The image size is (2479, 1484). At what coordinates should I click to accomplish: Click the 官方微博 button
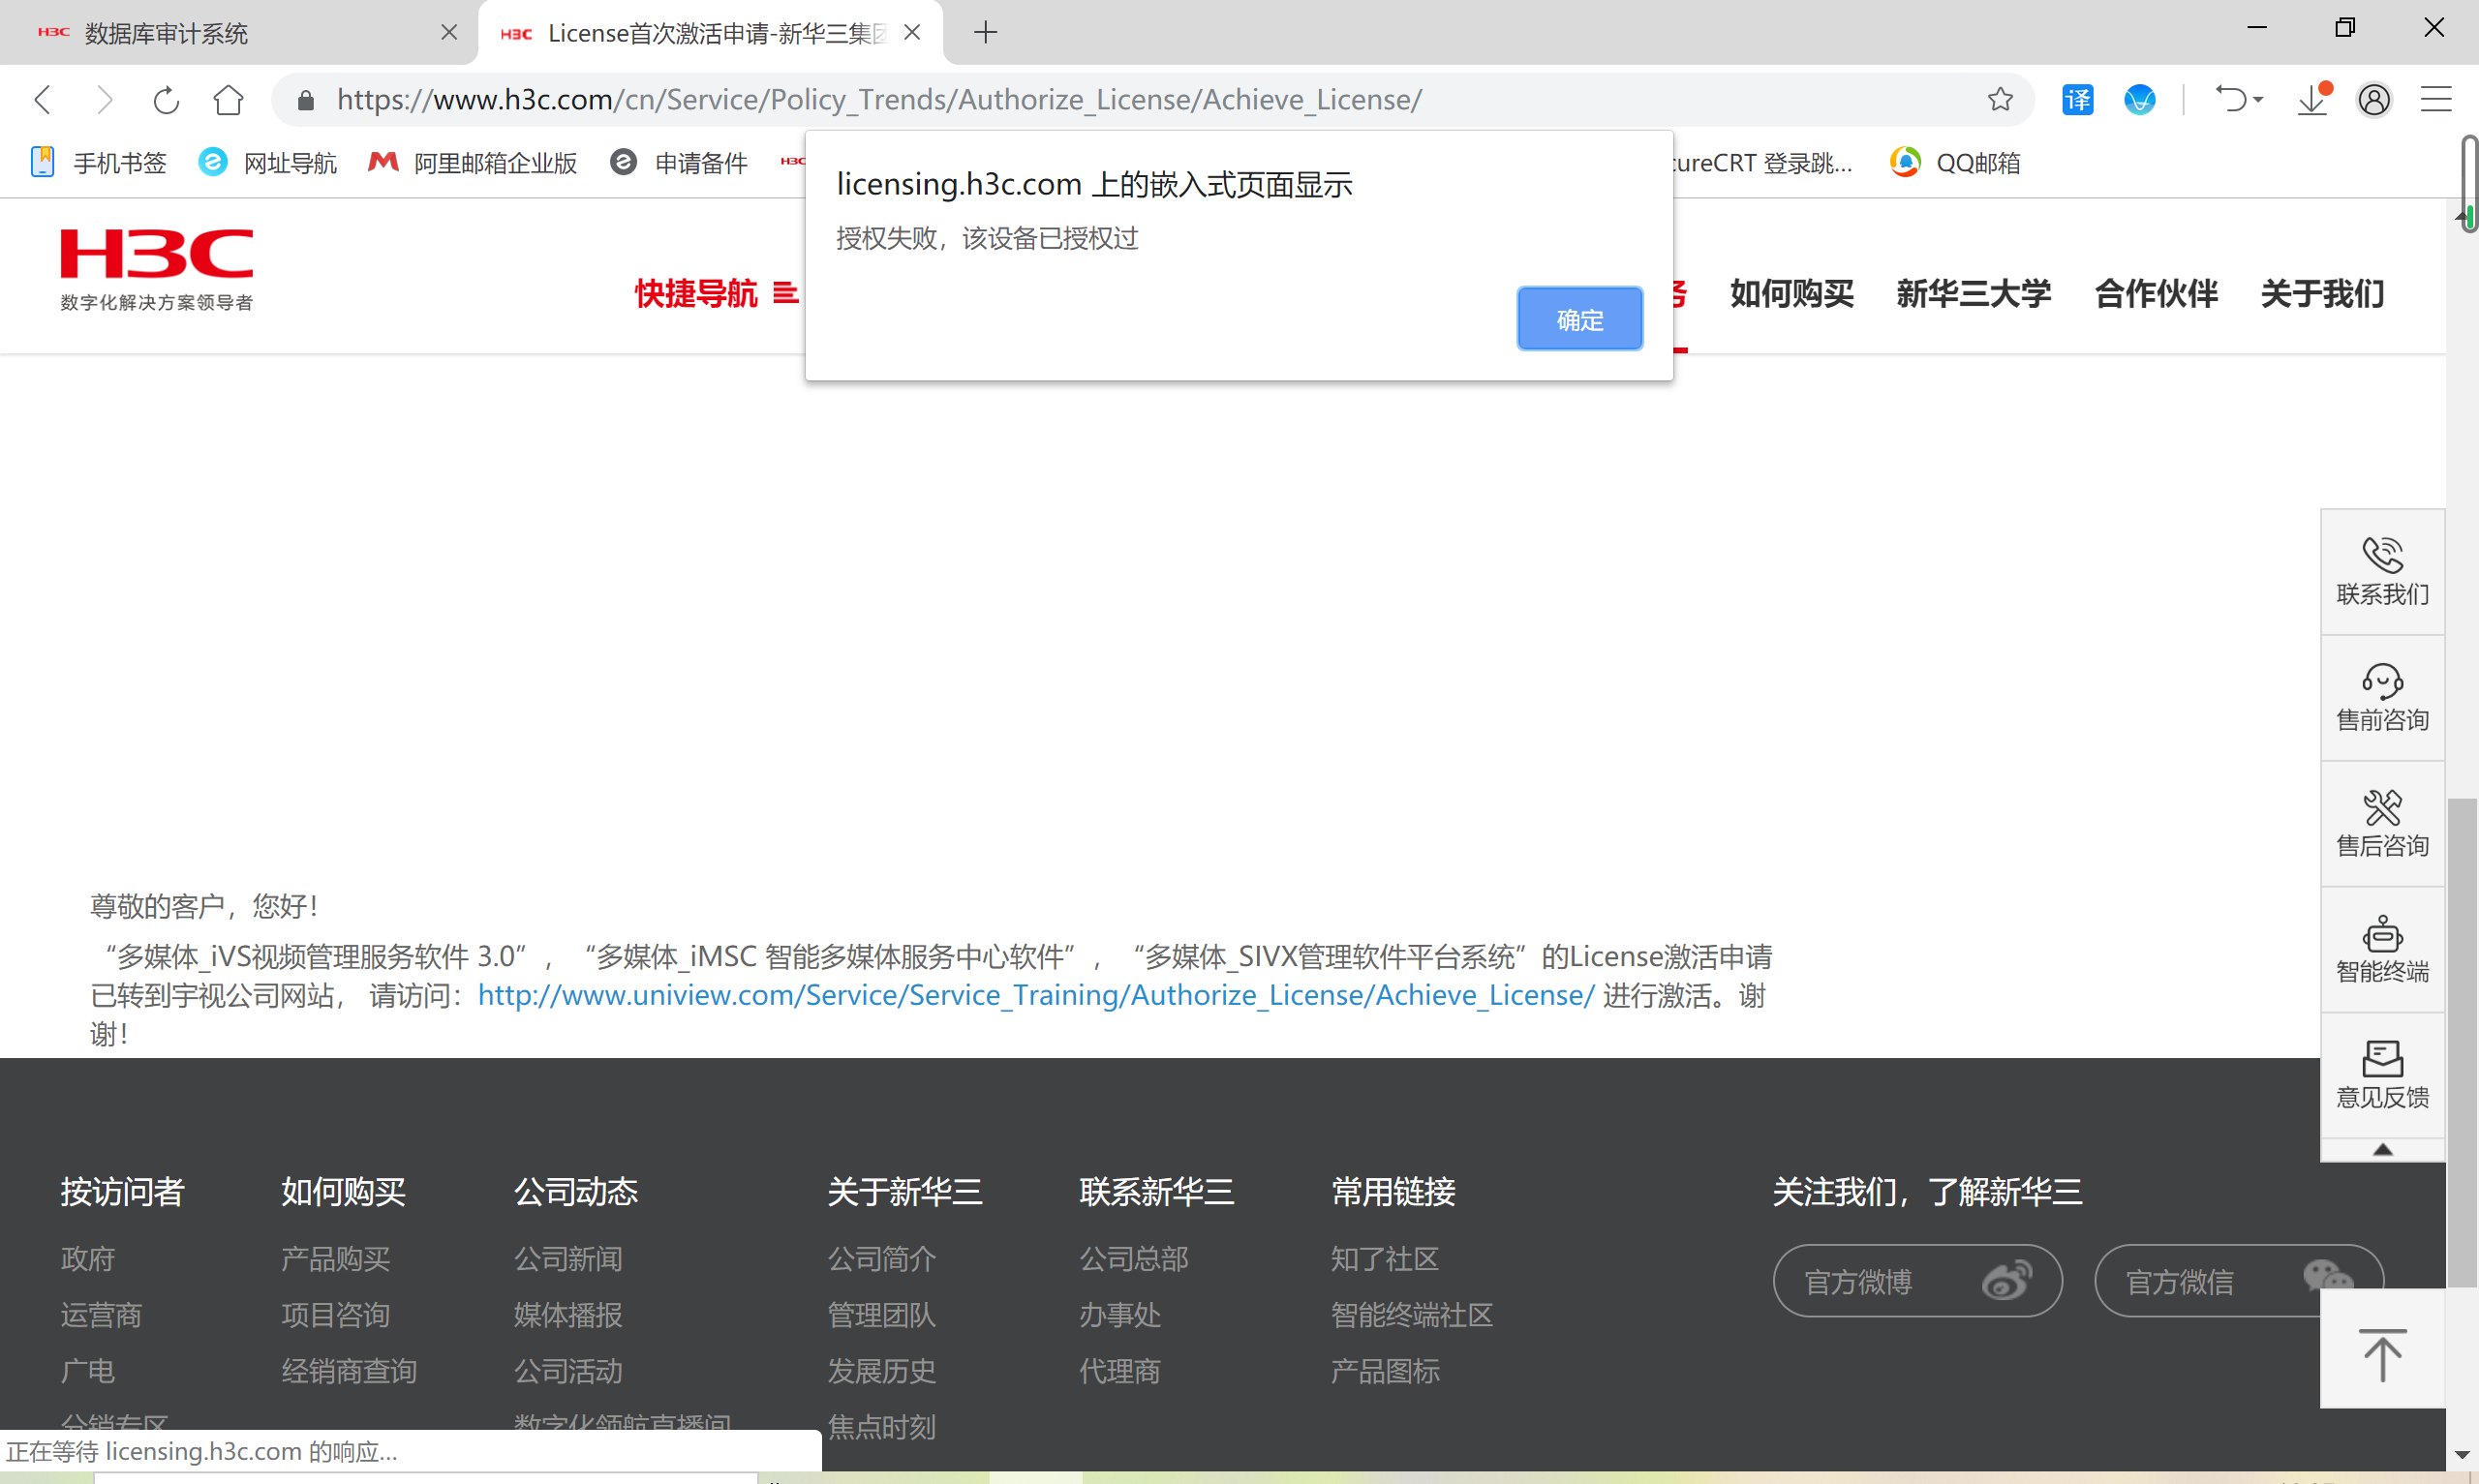point(1916,1281)
